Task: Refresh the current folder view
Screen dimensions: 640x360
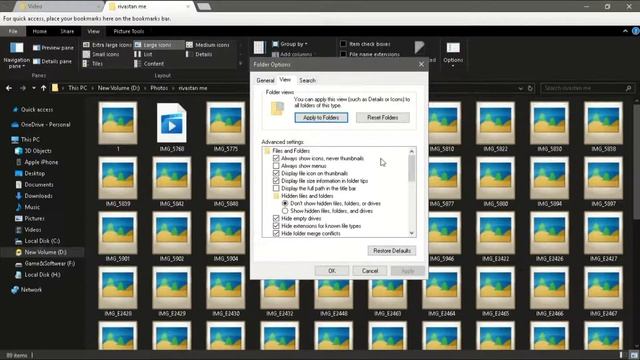Action: tap(530, 88)
